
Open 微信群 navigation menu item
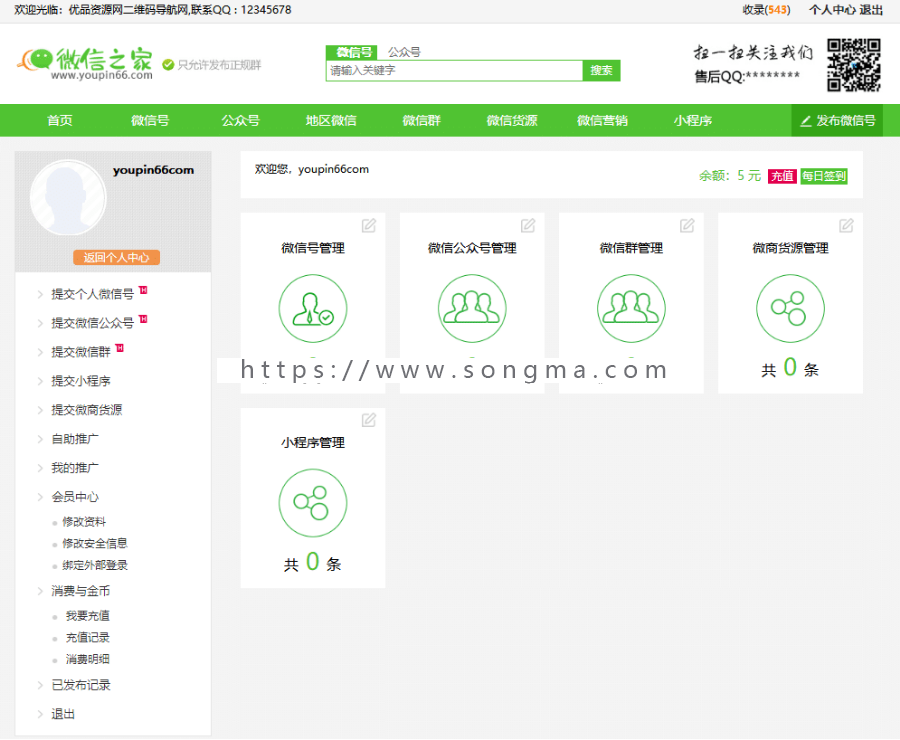pos(421,121)
